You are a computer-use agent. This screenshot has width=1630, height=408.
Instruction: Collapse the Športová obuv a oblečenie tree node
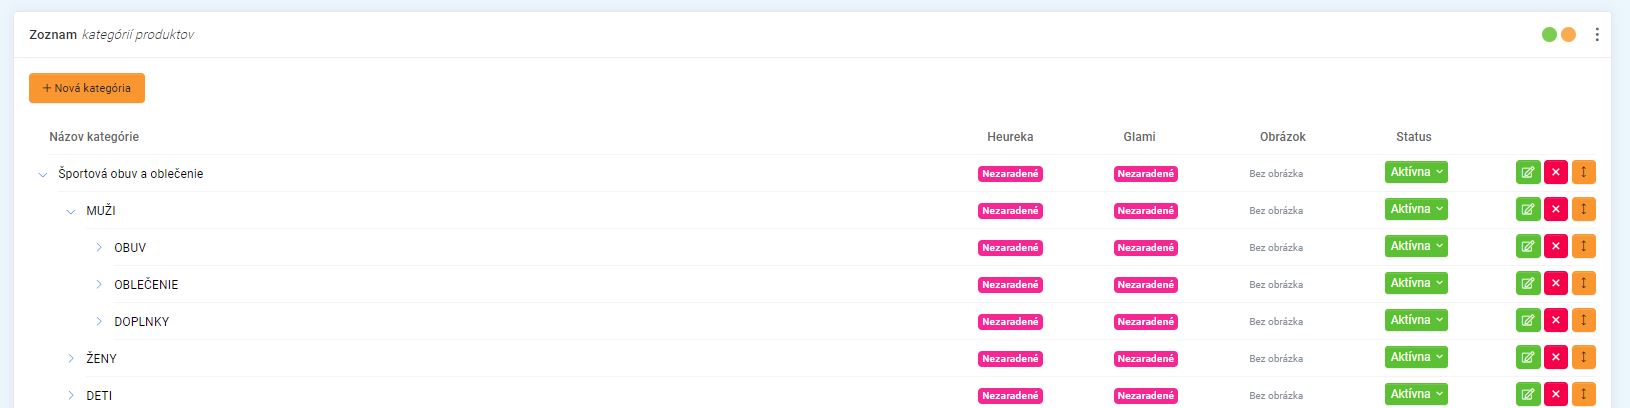click(x=43, y=174)
